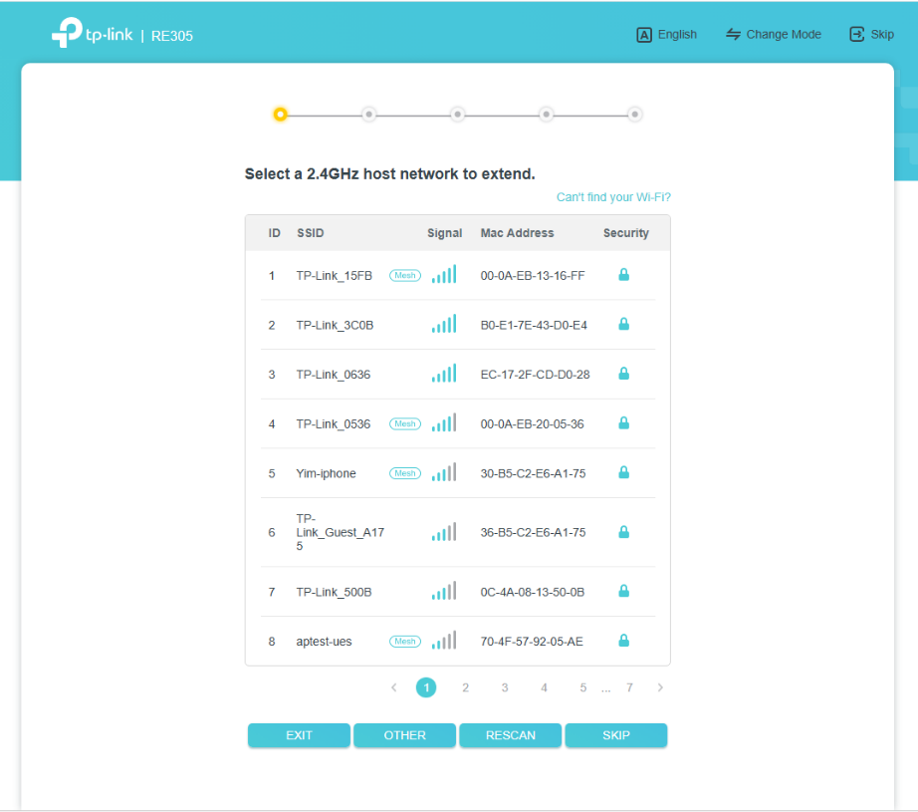
Task: Click lock icon for TP-Link_0636
Action: coord(624,374)
